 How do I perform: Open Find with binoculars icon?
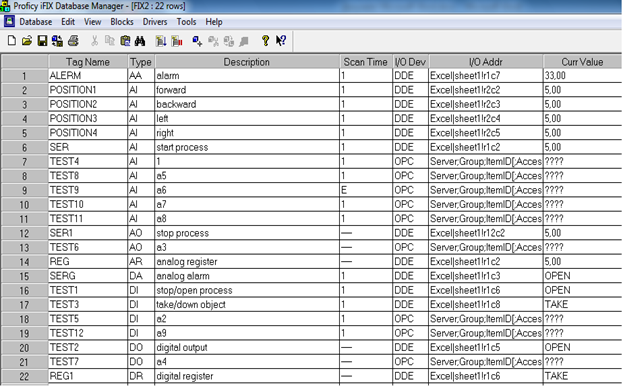coord(140,41)
